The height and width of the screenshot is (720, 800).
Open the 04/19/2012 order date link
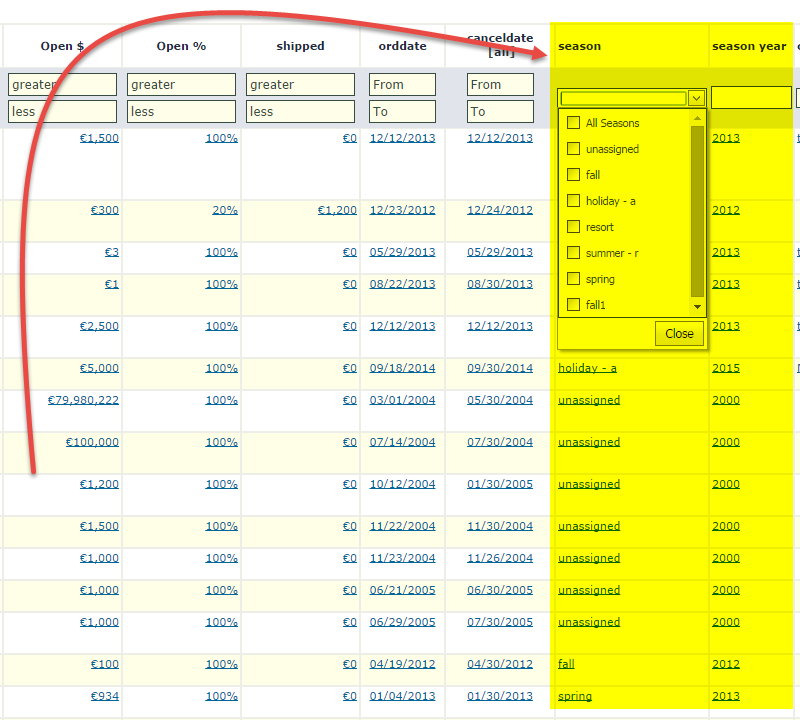pos(403,664)
